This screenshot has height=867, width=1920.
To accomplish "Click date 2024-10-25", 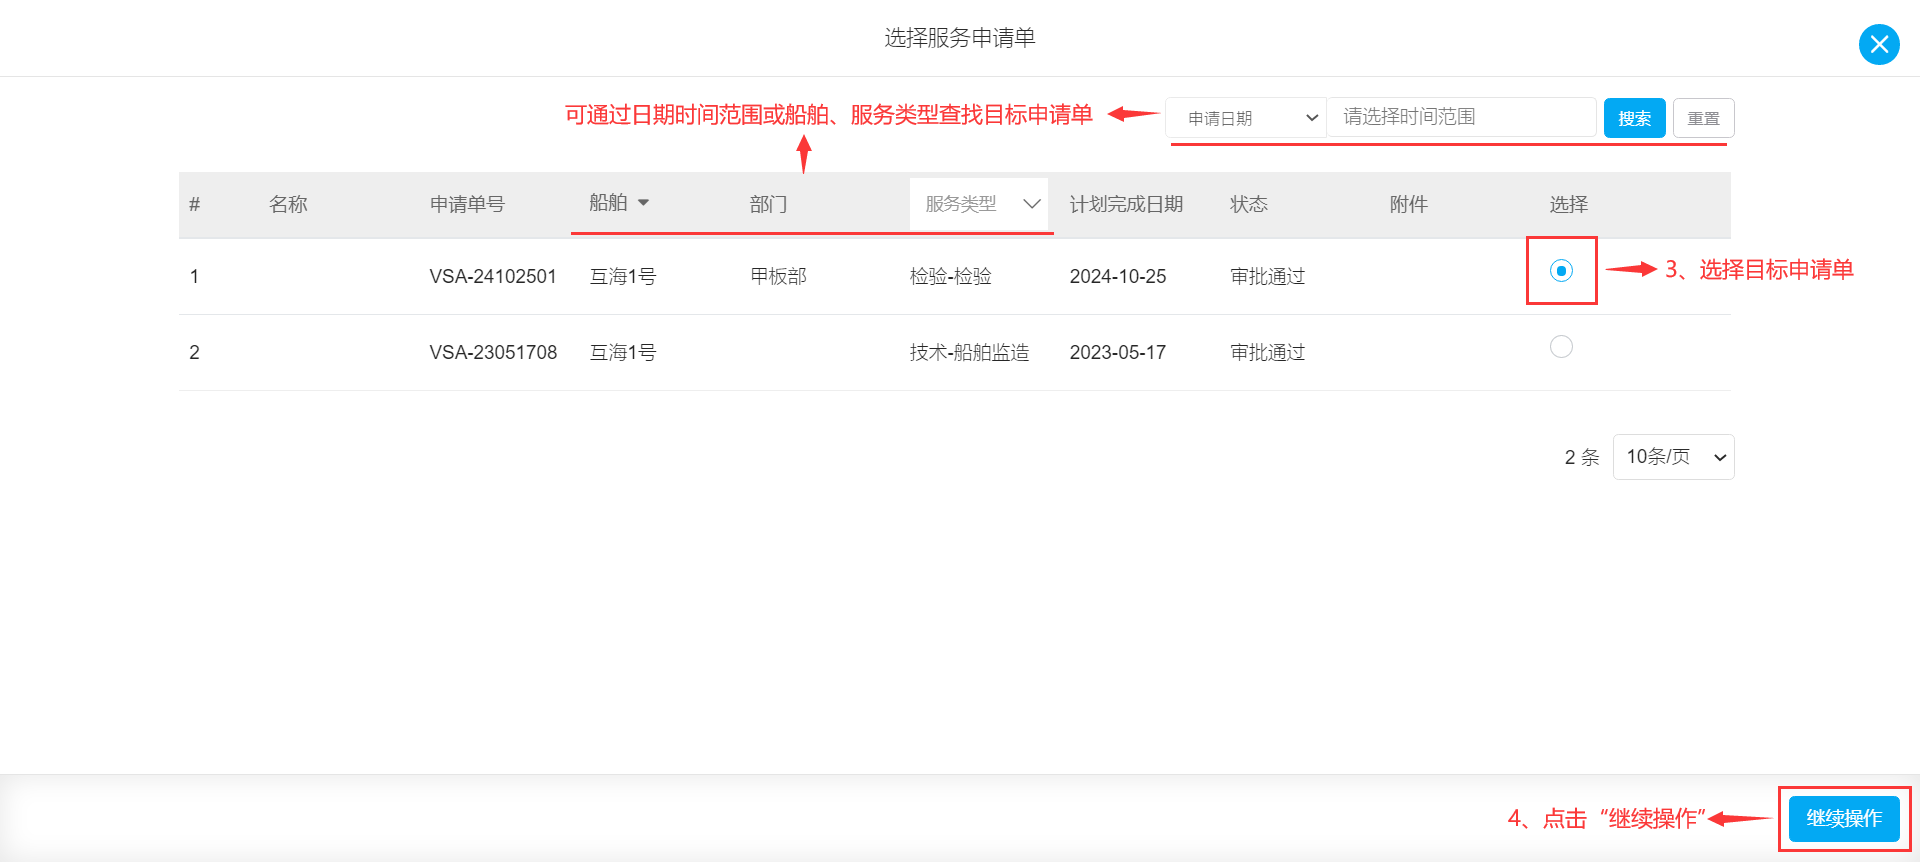I will (x=1118, y=276).
